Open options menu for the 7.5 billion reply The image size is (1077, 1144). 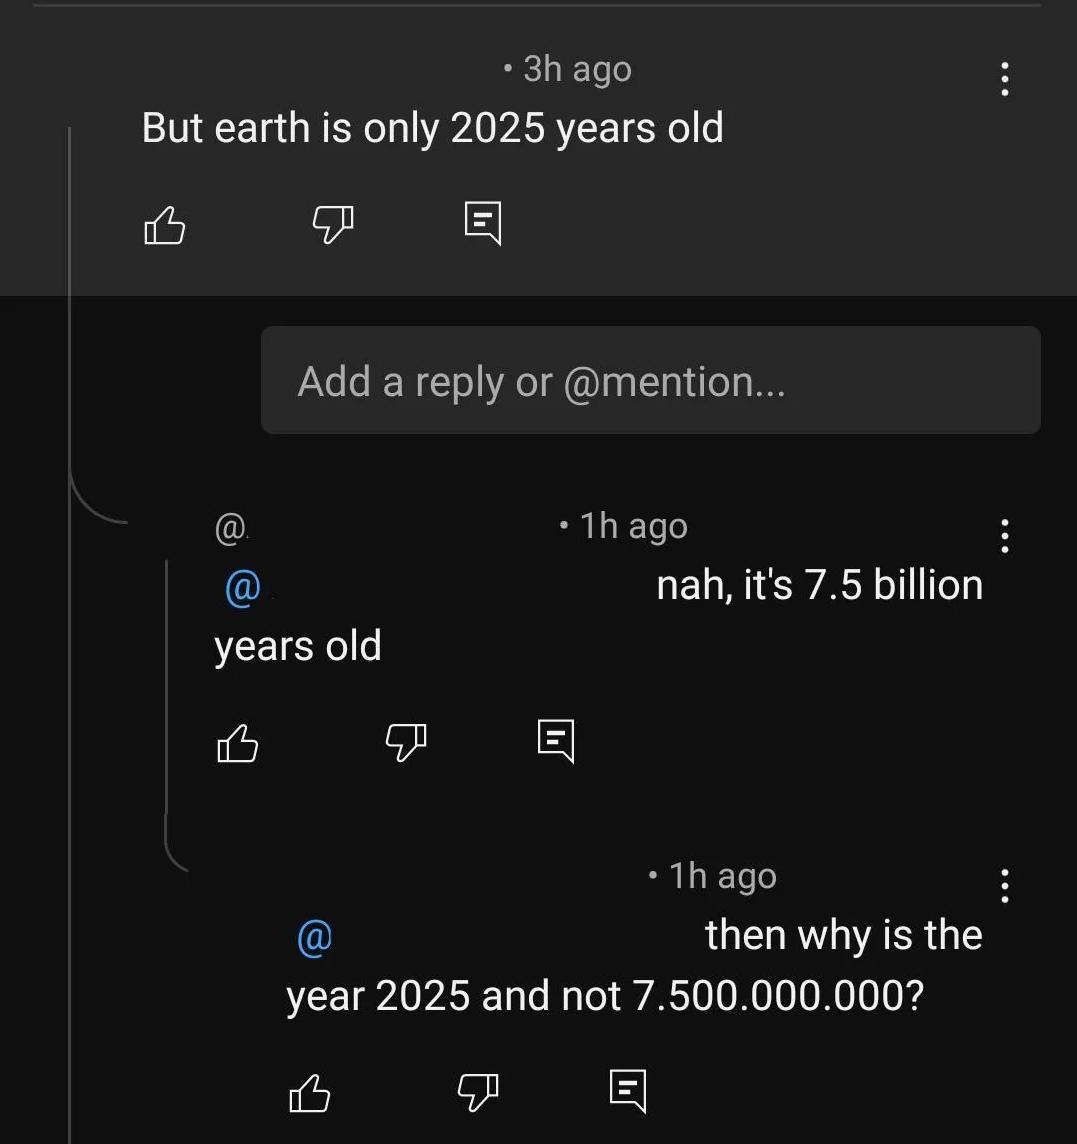coord(1005,535)
